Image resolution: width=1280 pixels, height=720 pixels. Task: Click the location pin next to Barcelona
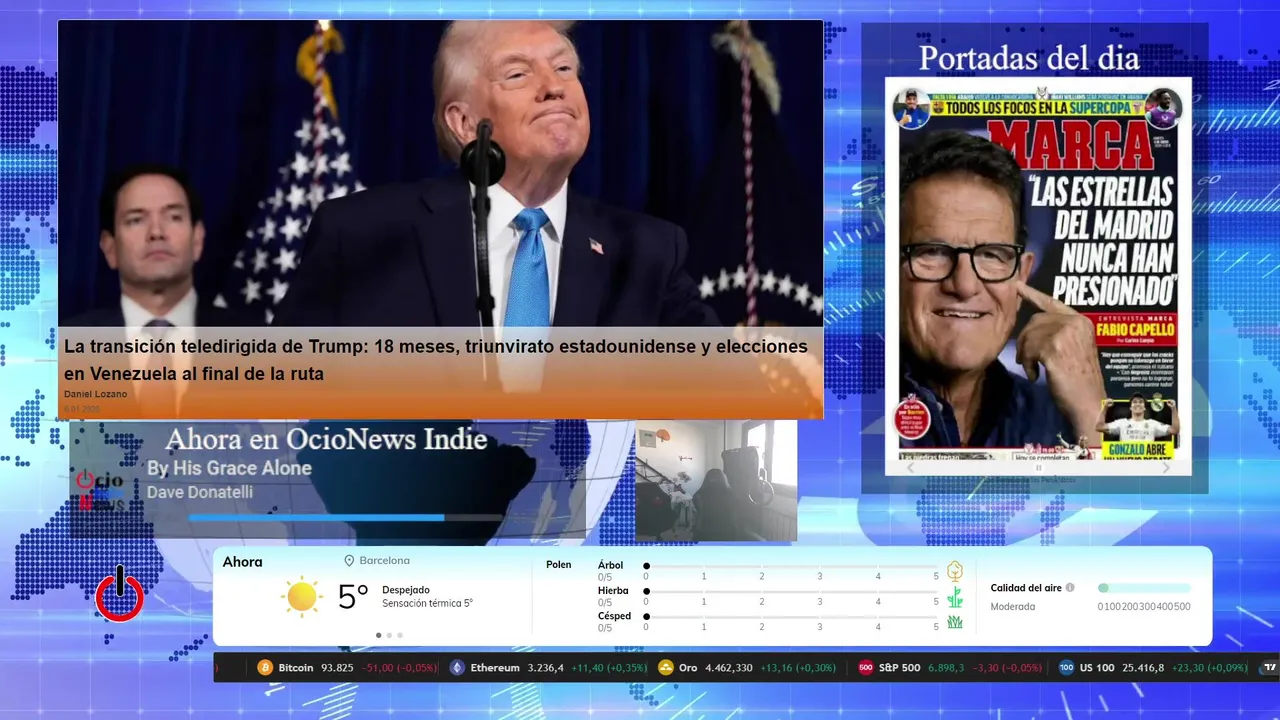[350, 561]
